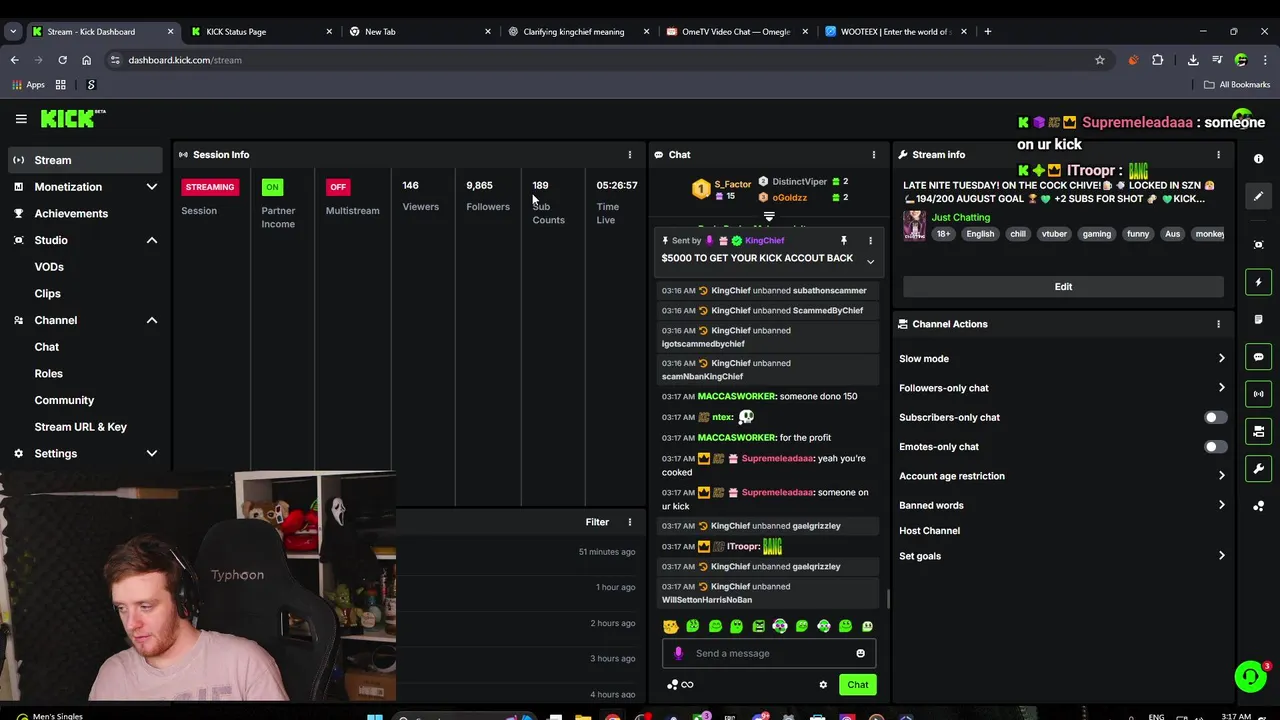1280x720 pixels.
Task: Insert the yellow cat emote
Action: (671, 626)
